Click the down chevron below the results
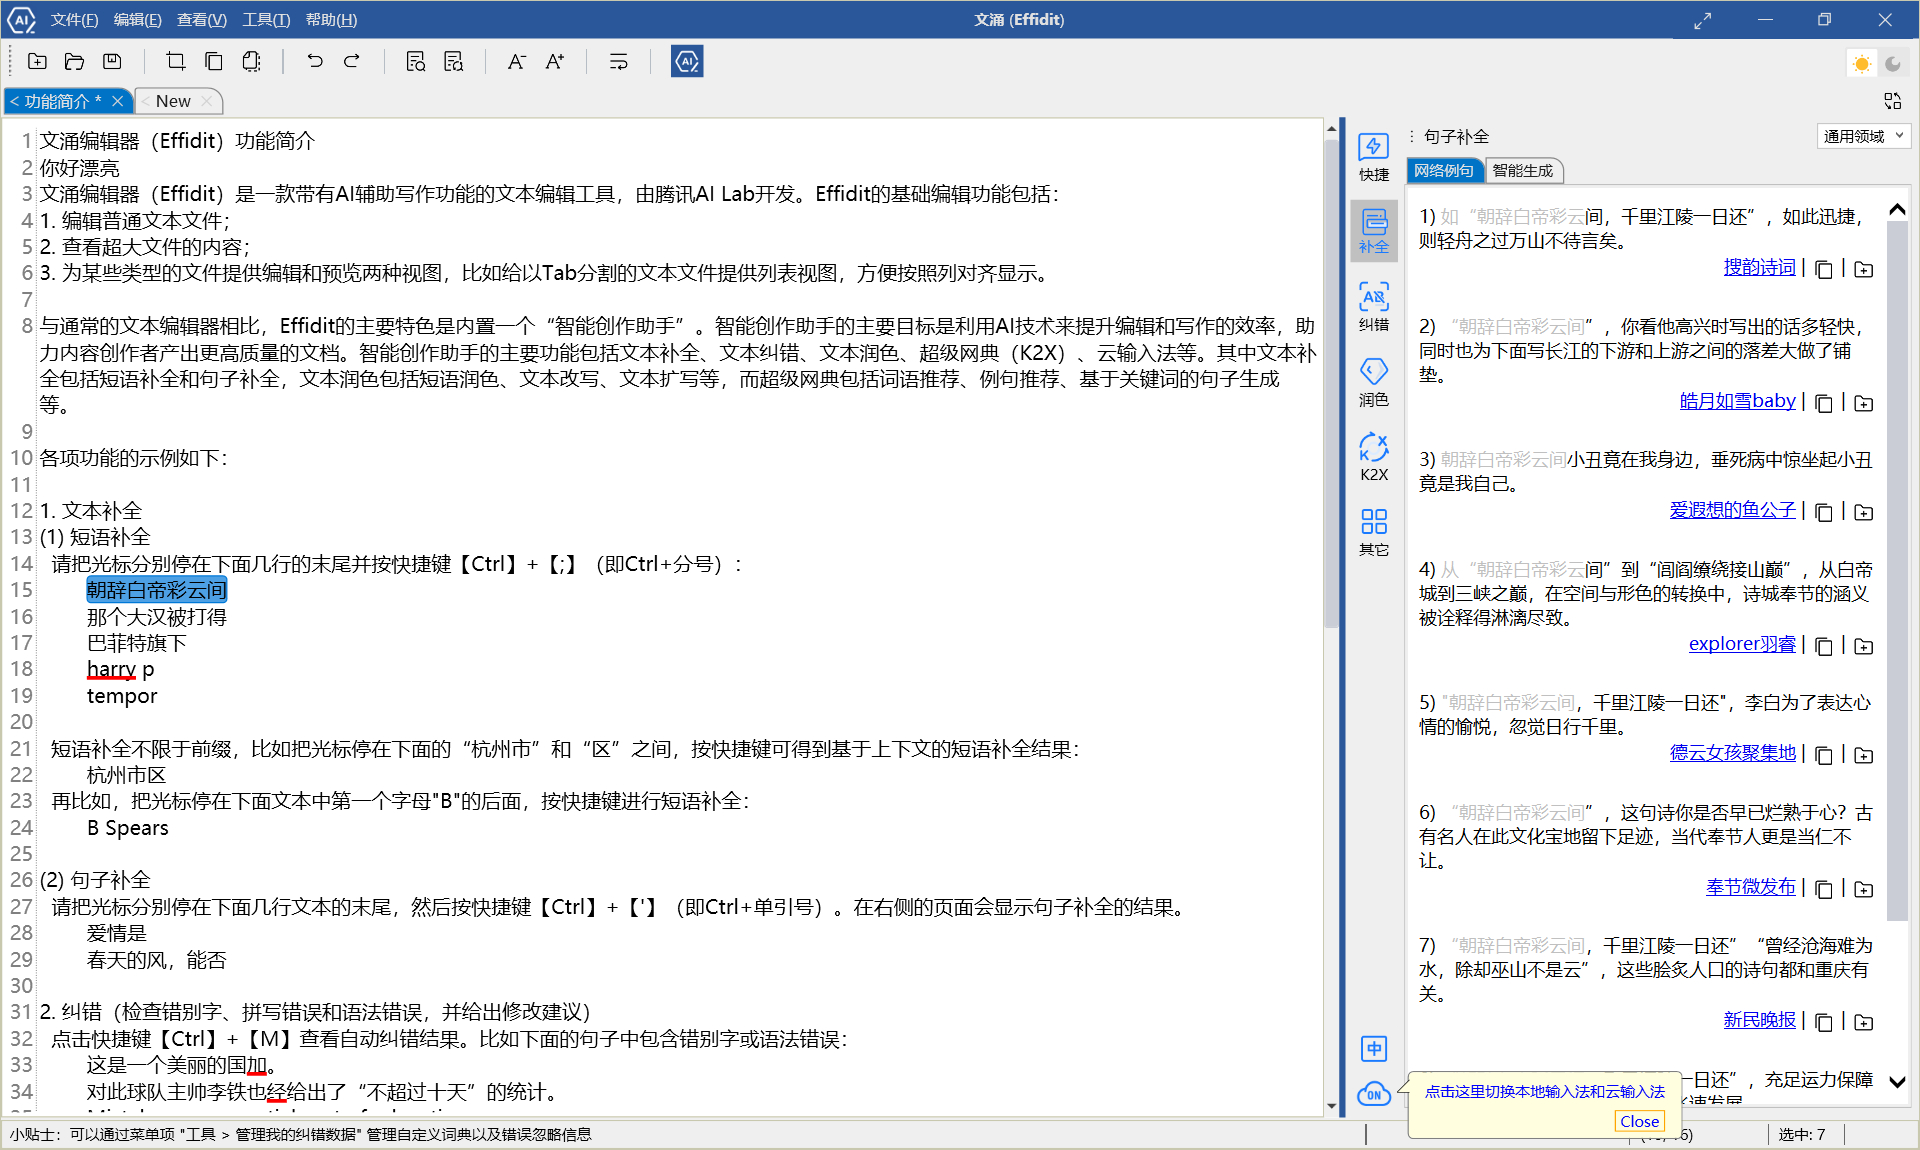This screenshot has width=1920, height=1150. click(x=1896, y=1083)
